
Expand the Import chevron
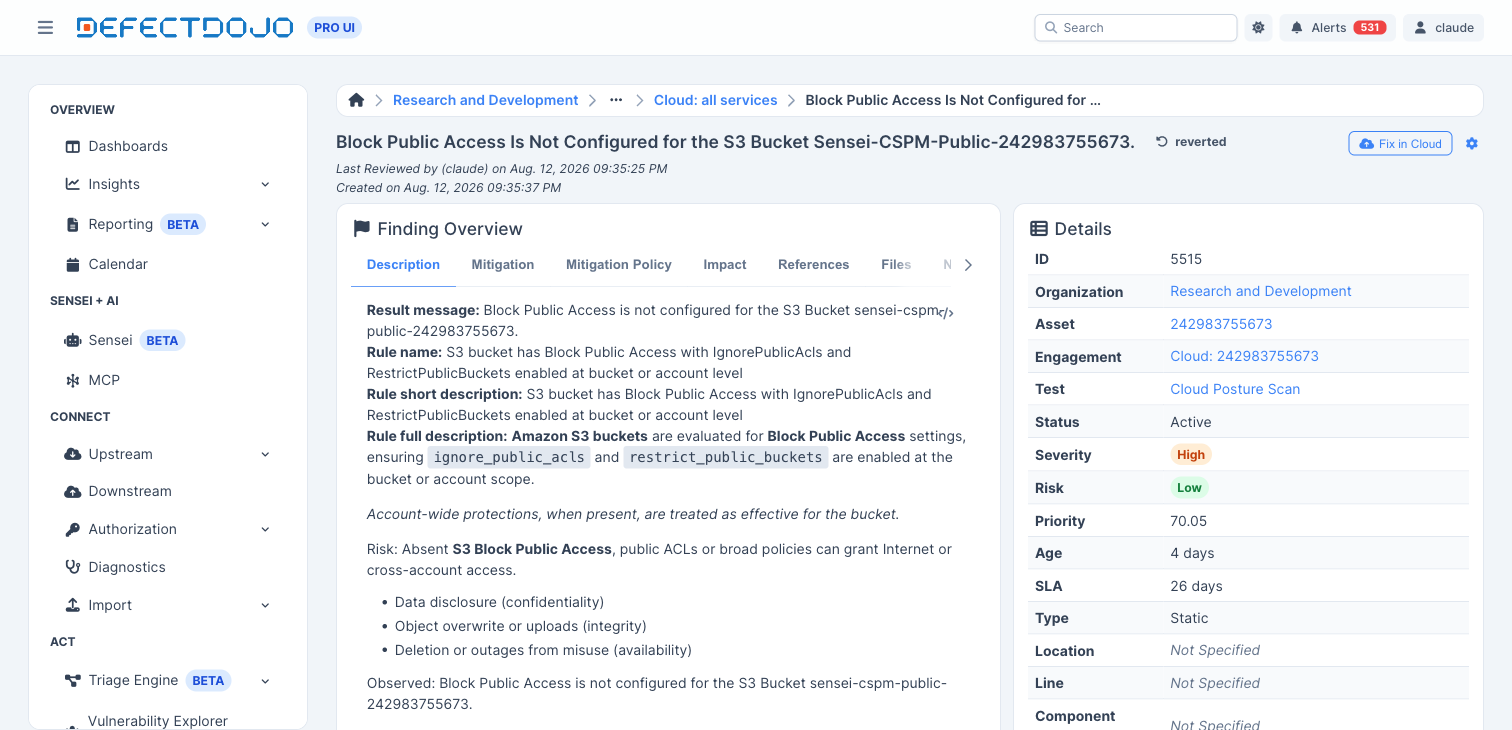point(265,605)
